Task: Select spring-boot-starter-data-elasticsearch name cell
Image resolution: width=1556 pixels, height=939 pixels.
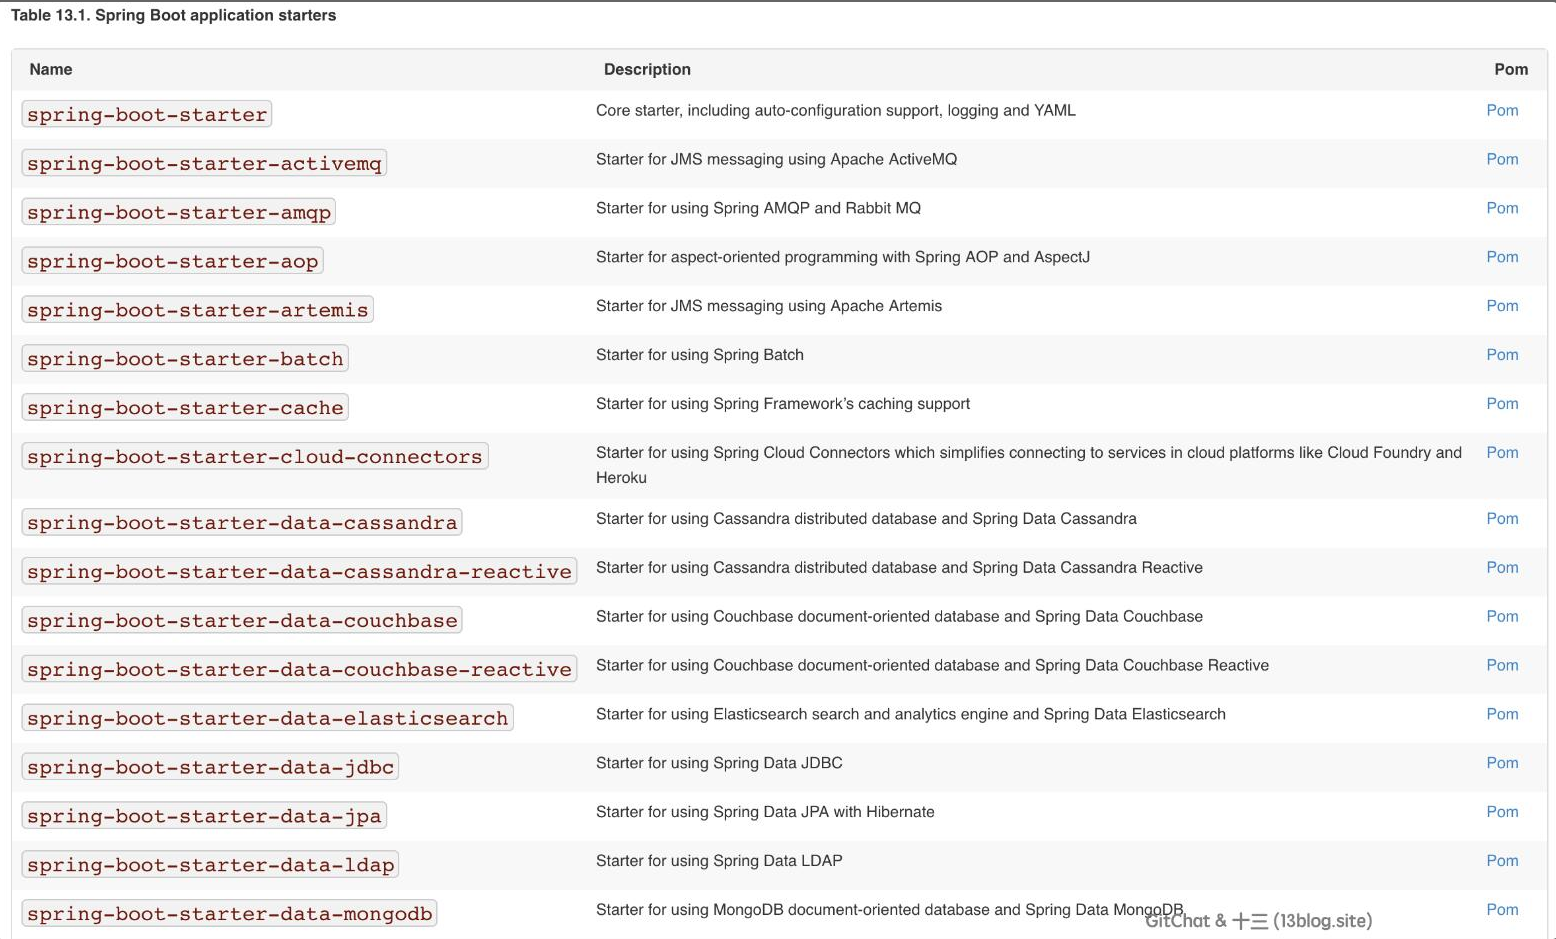Action: point(267,720)
